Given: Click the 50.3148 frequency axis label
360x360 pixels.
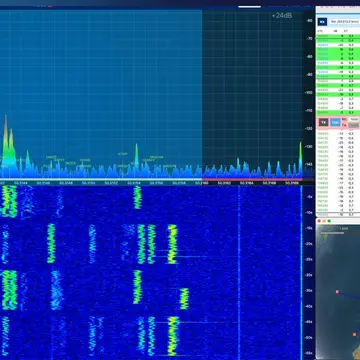Looking at the screenshot, I should (x=66, y=183).
